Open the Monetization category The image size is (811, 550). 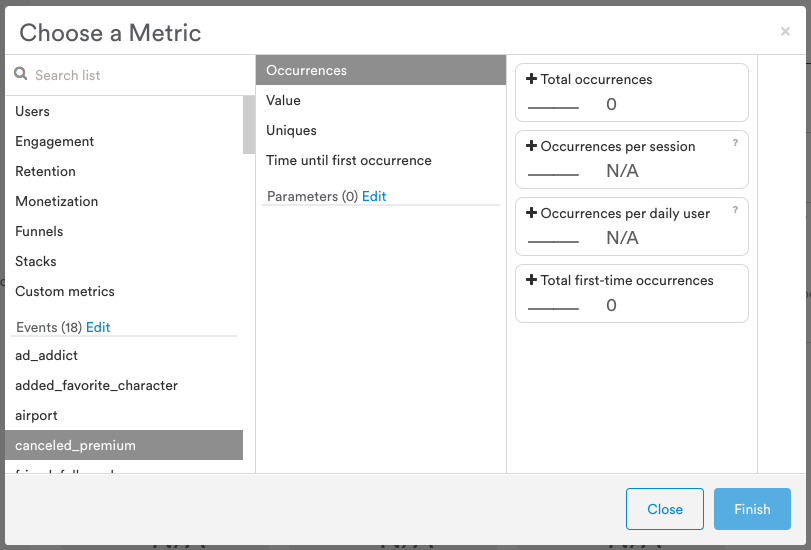[x=56, y=201]
